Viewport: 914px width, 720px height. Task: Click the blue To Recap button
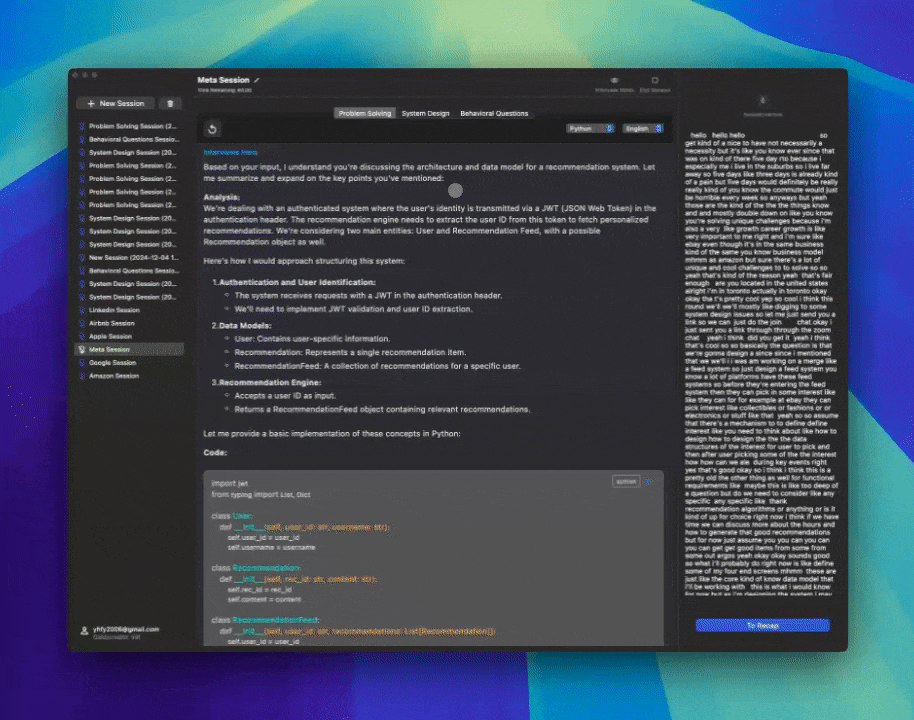(x=762, y=625)
